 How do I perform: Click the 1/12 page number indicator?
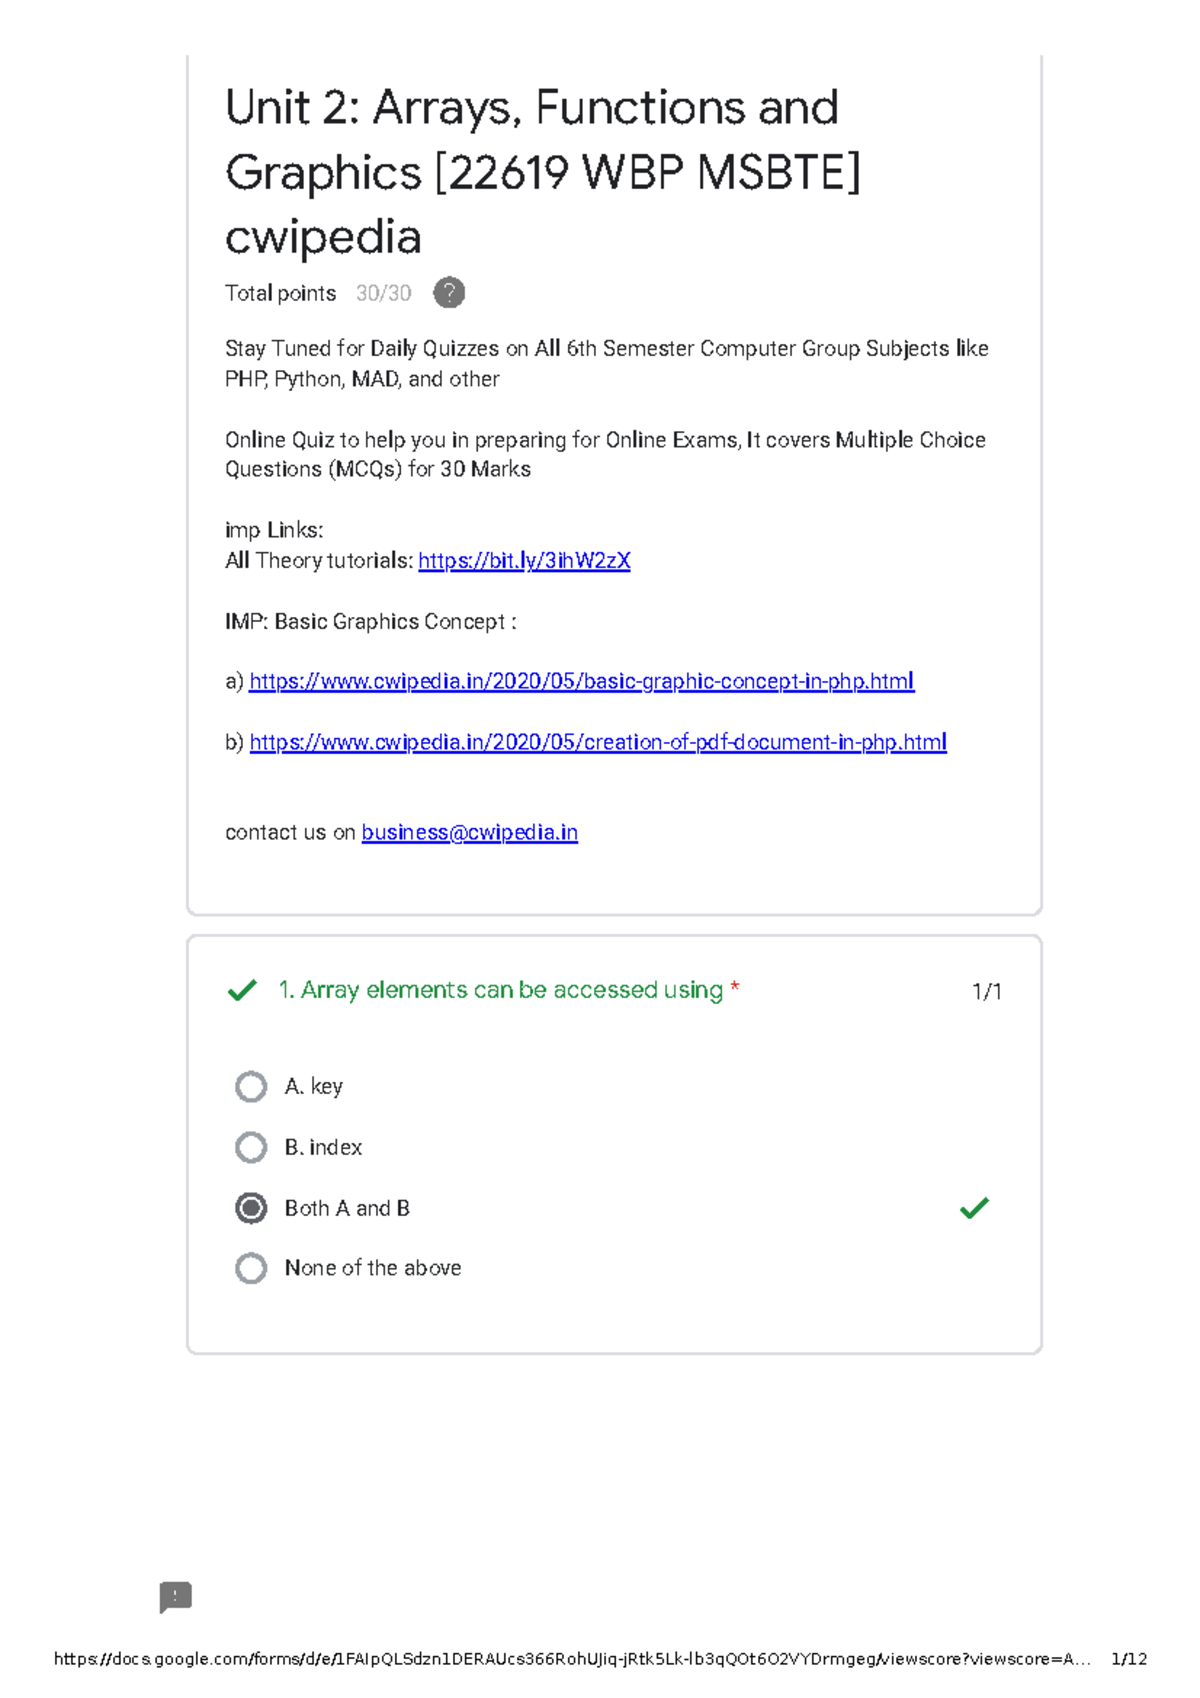pos(1129,1659)
